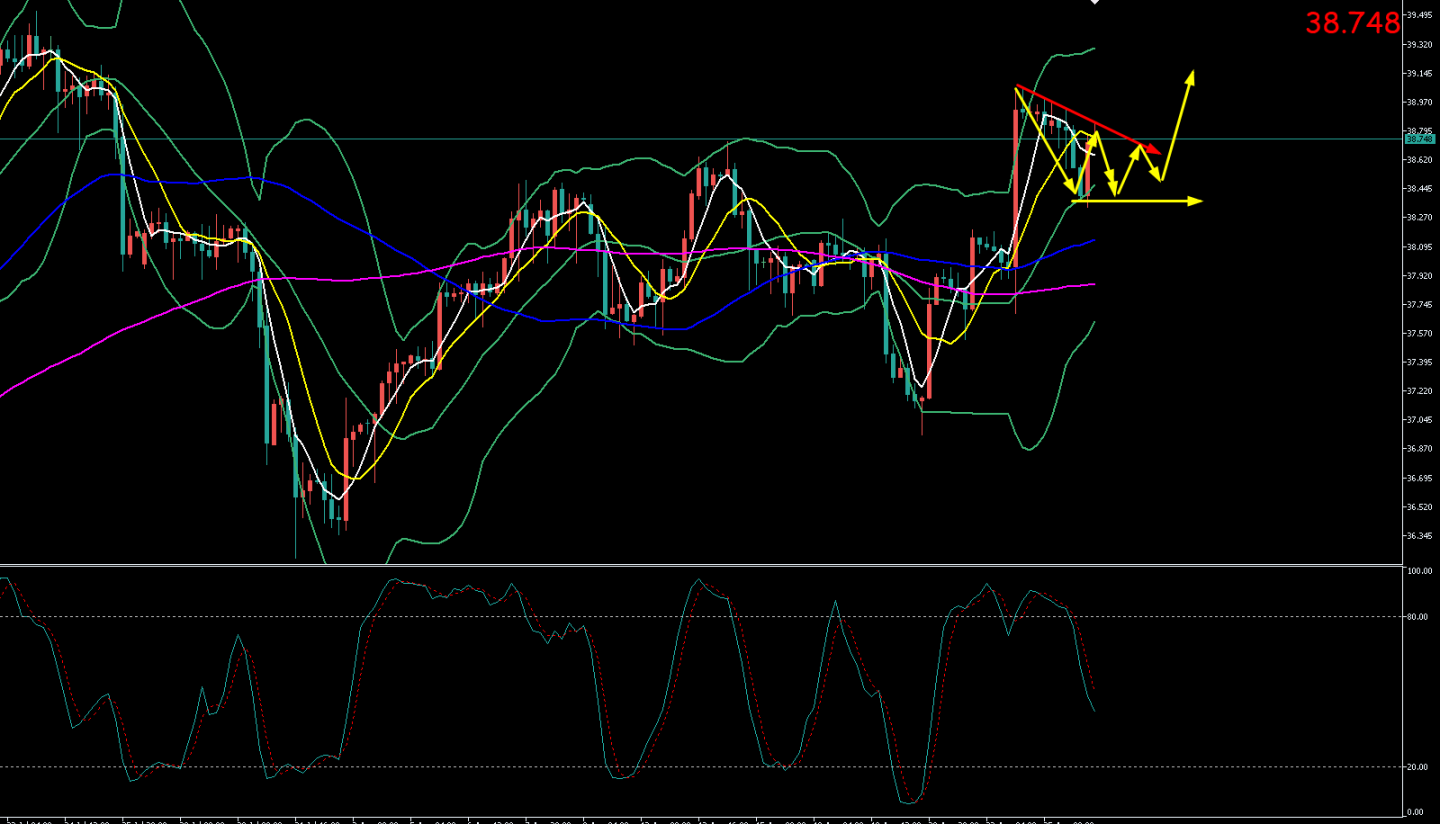
Task: Select the horizontal yellow support arrow
Action: click(x=1136, y=201)
